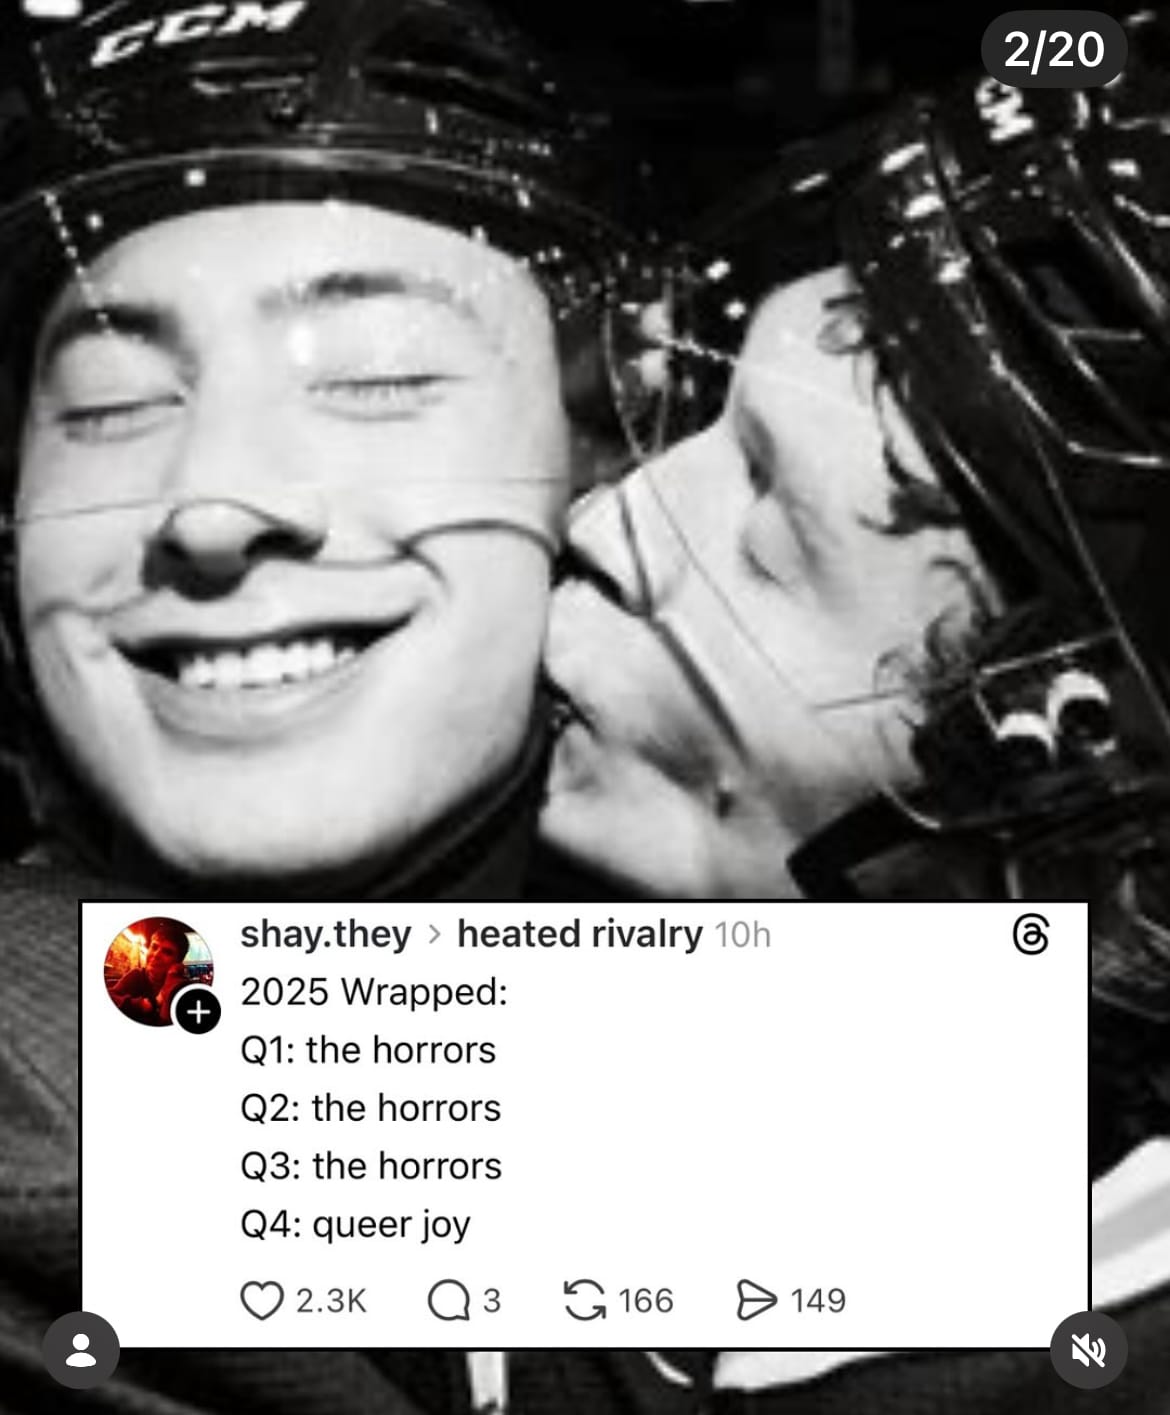Click the 10h timestamp

click(x=742, y=935)
